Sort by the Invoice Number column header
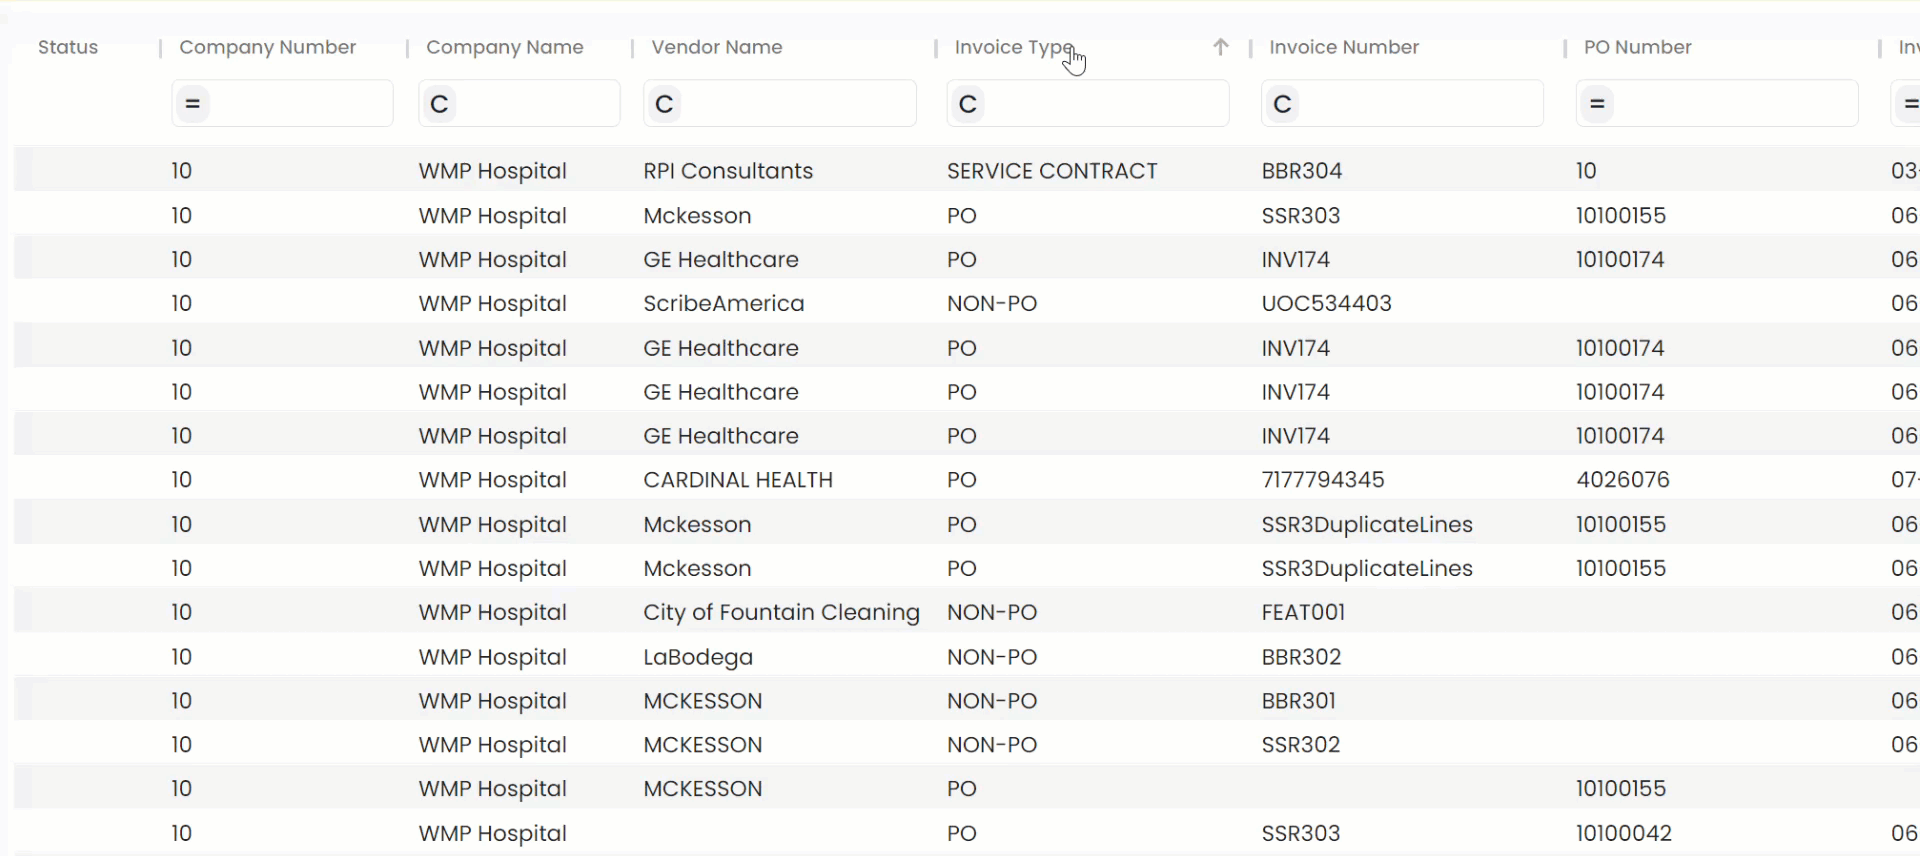The image size is (1920, 856). [1344, 47]
